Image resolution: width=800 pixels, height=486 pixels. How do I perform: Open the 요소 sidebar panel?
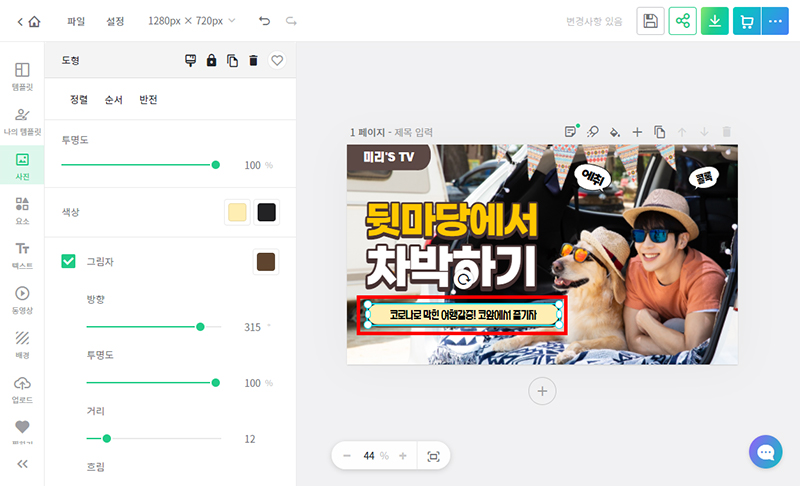pos(22,211)
